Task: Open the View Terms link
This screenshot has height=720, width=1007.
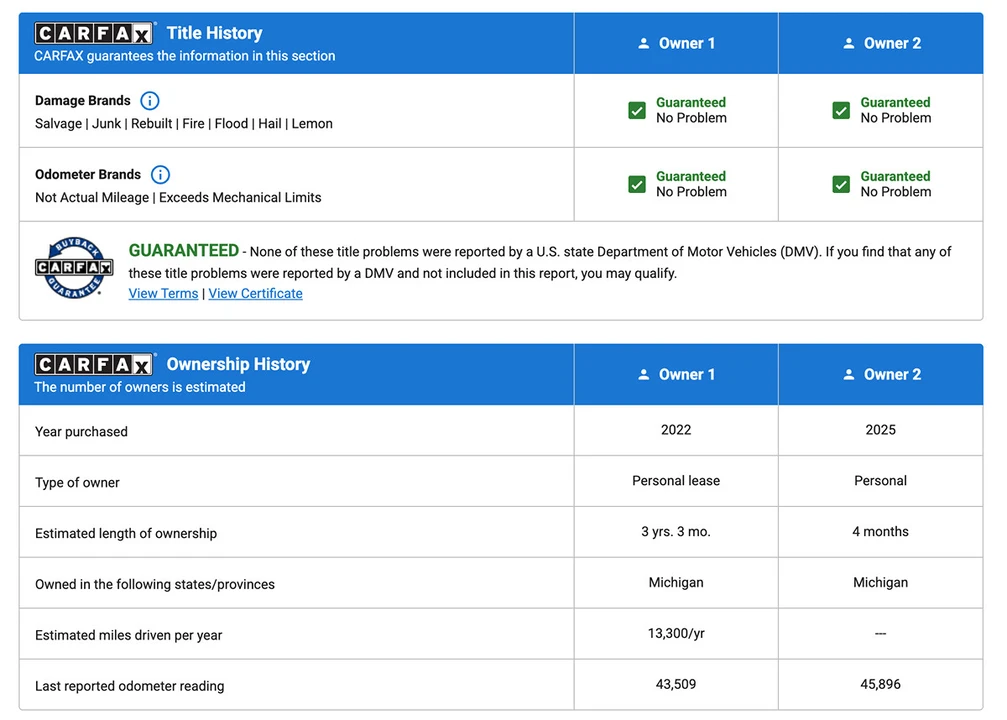Action: [163, 294]
